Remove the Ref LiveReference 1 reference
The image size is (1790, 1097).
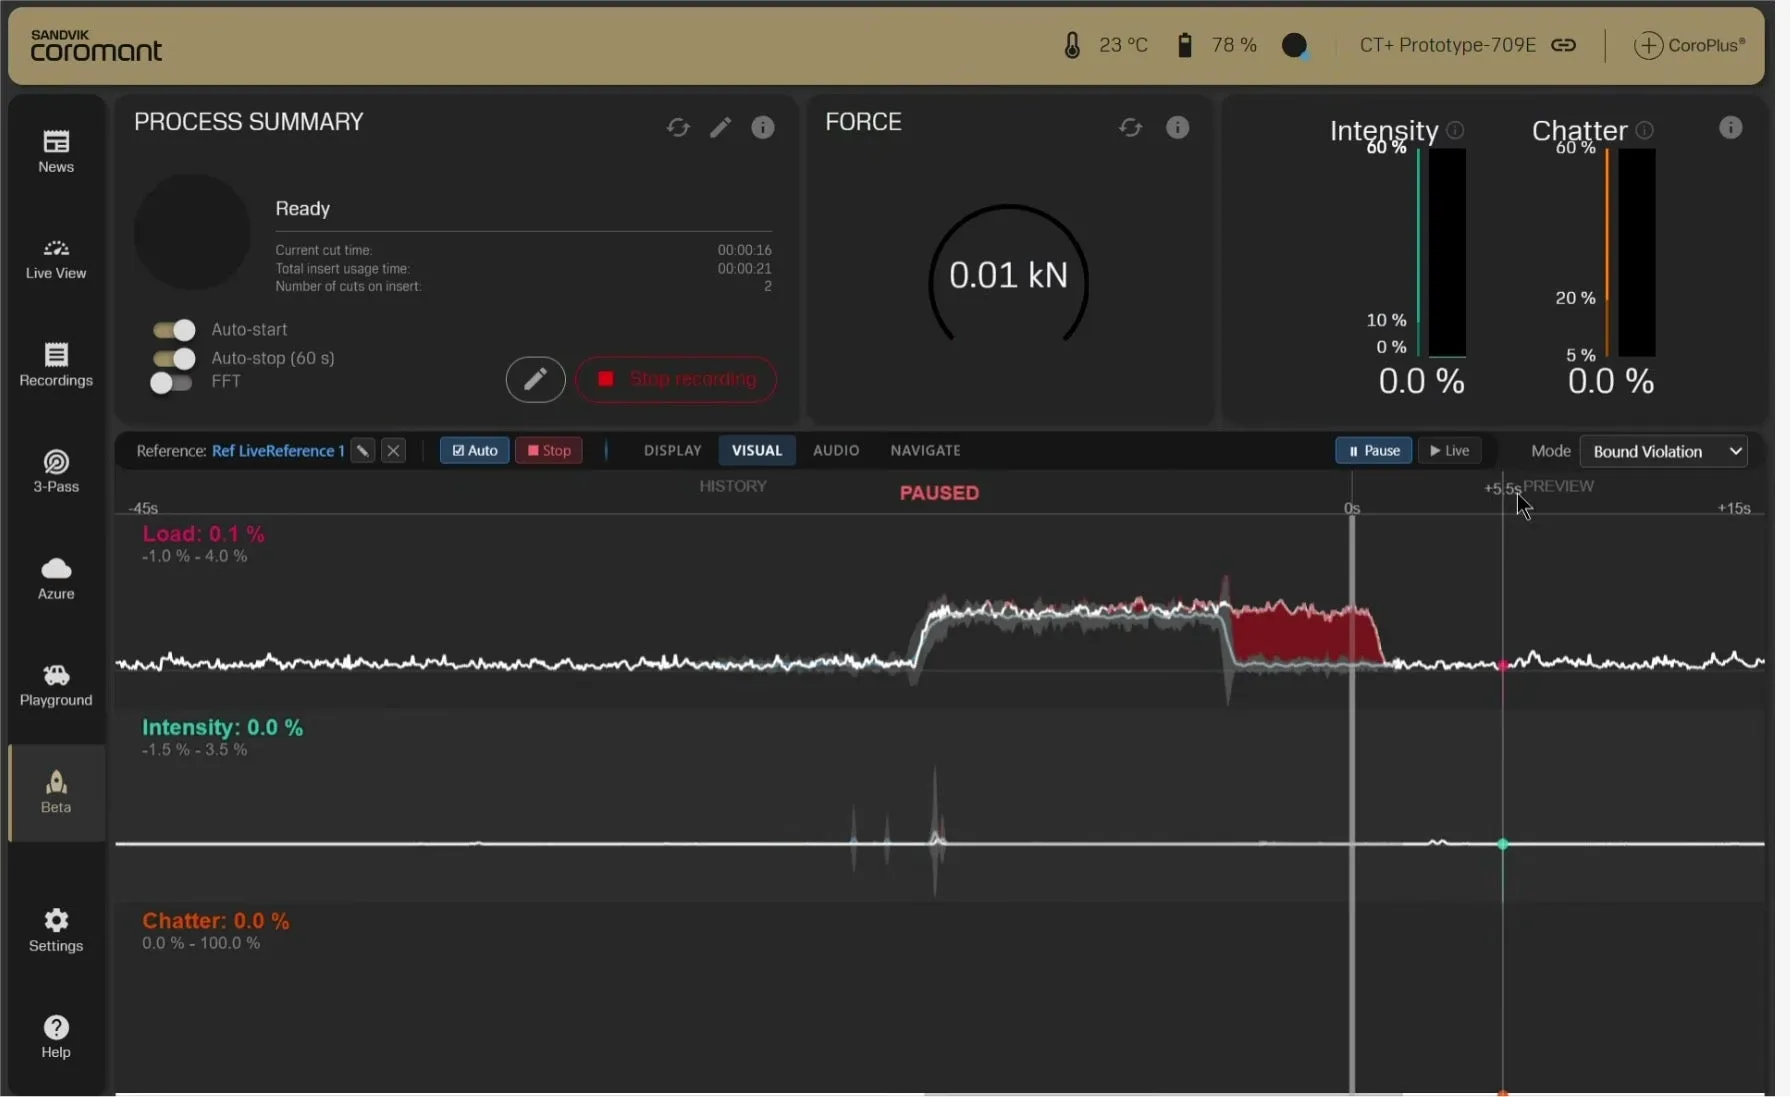(394, 451)
